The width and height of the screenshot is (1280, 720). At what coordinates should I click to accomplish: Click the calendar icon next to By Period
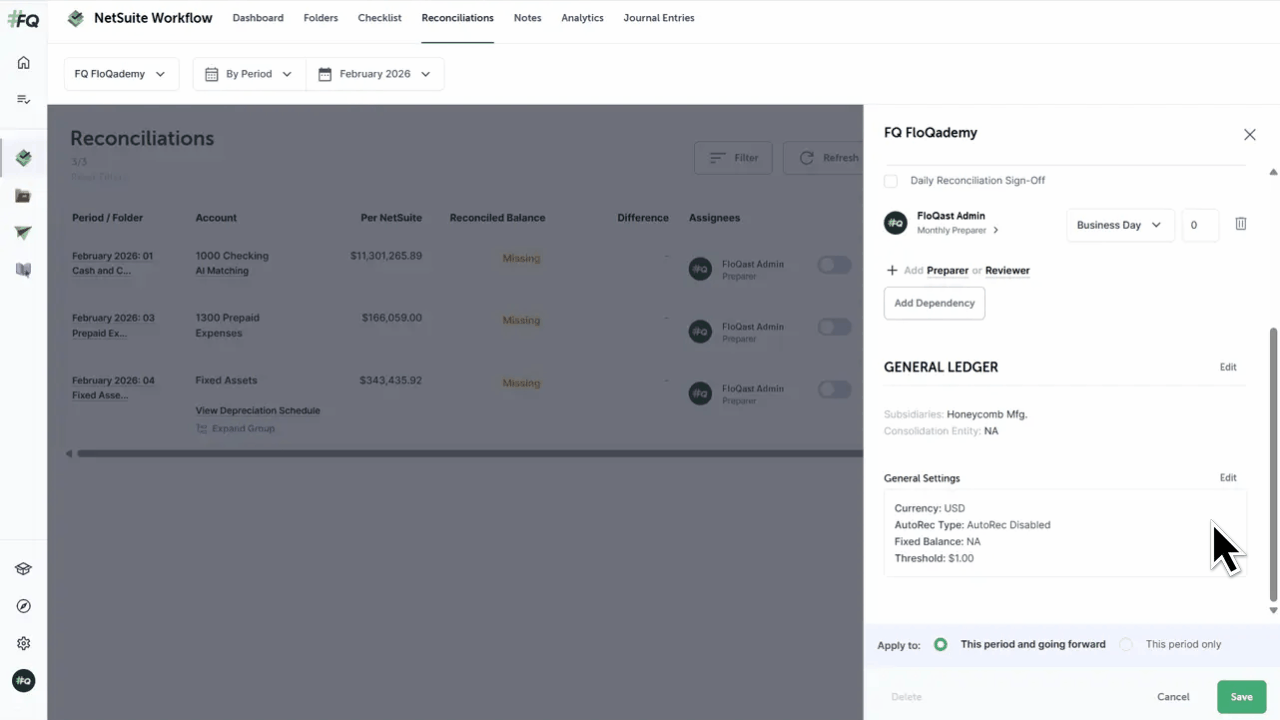click(211, 74)
